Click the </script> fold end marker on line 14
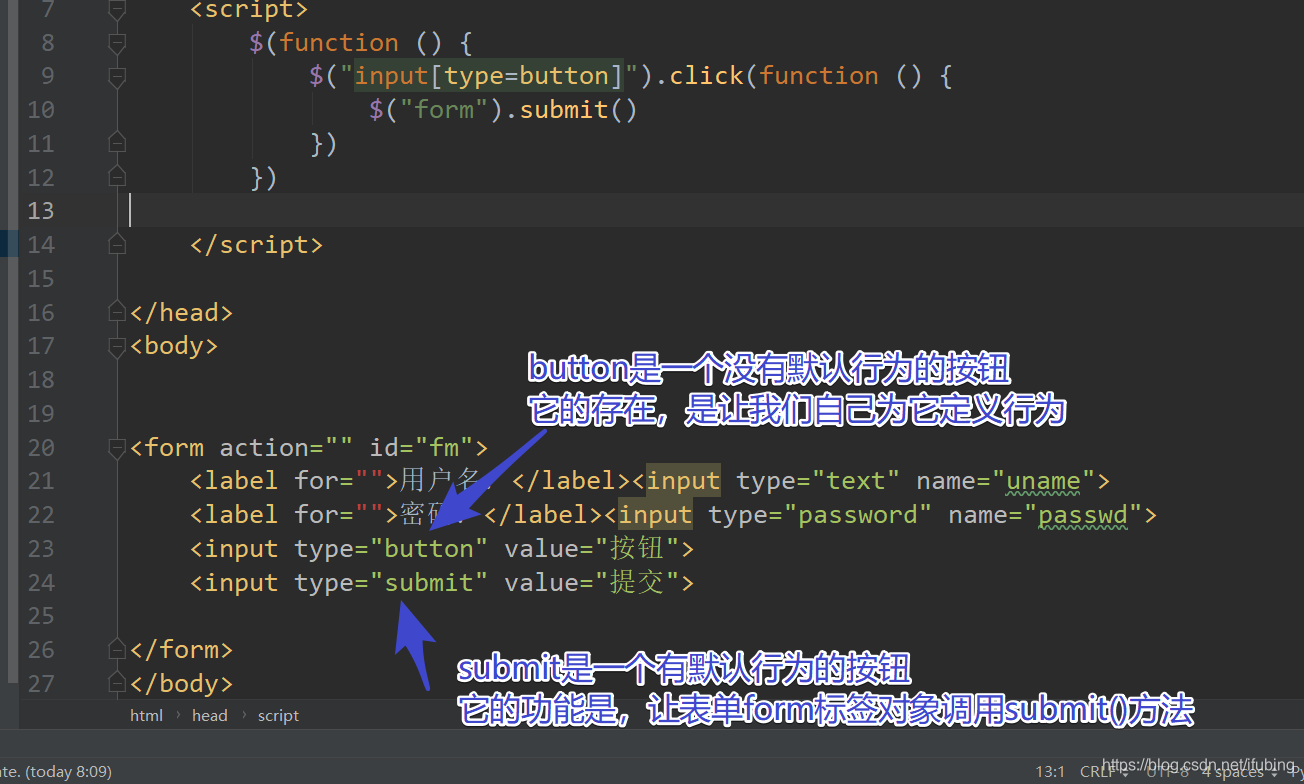 [117, 245]
